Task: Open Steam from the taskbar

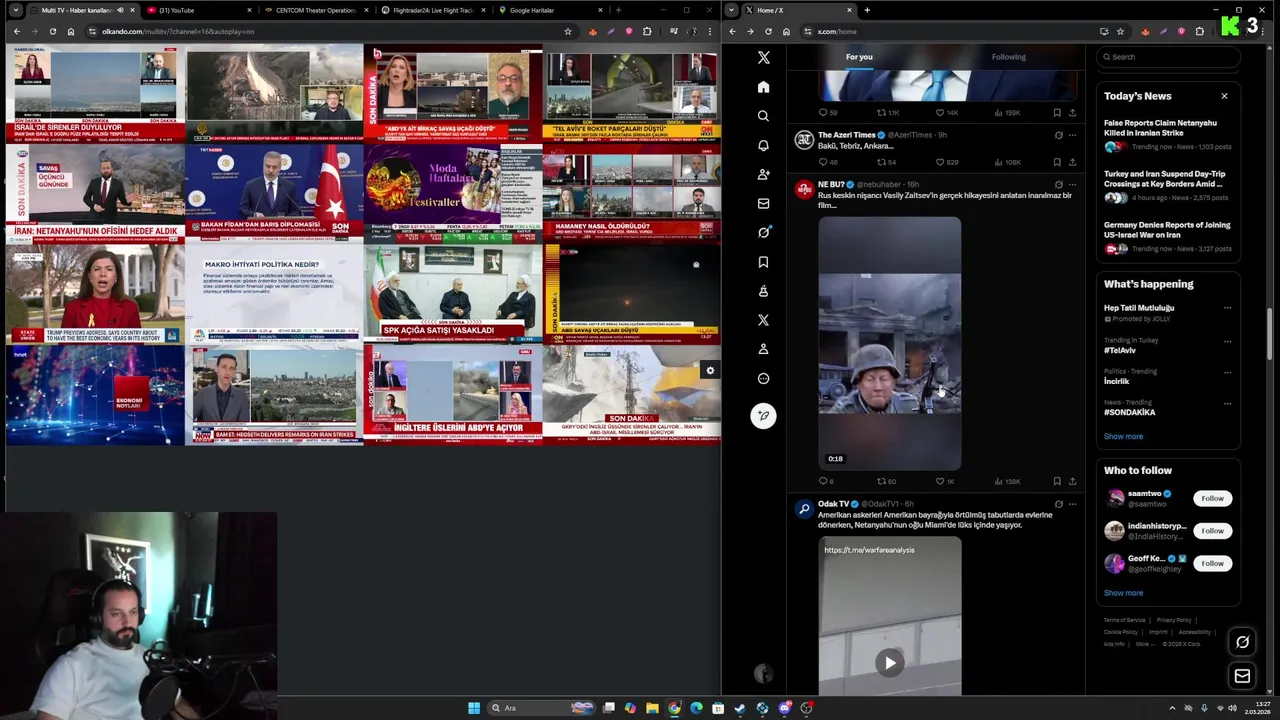Action: point(740,708)
